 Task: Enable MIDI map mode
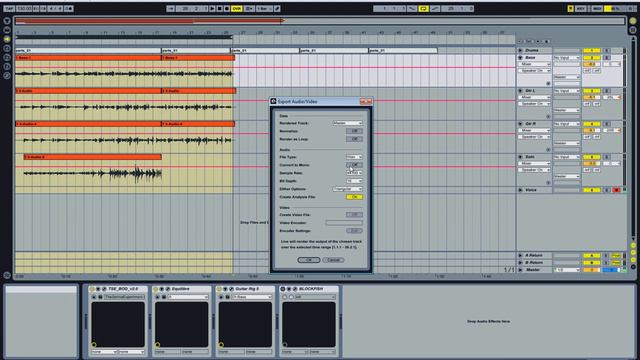[597, 9]
